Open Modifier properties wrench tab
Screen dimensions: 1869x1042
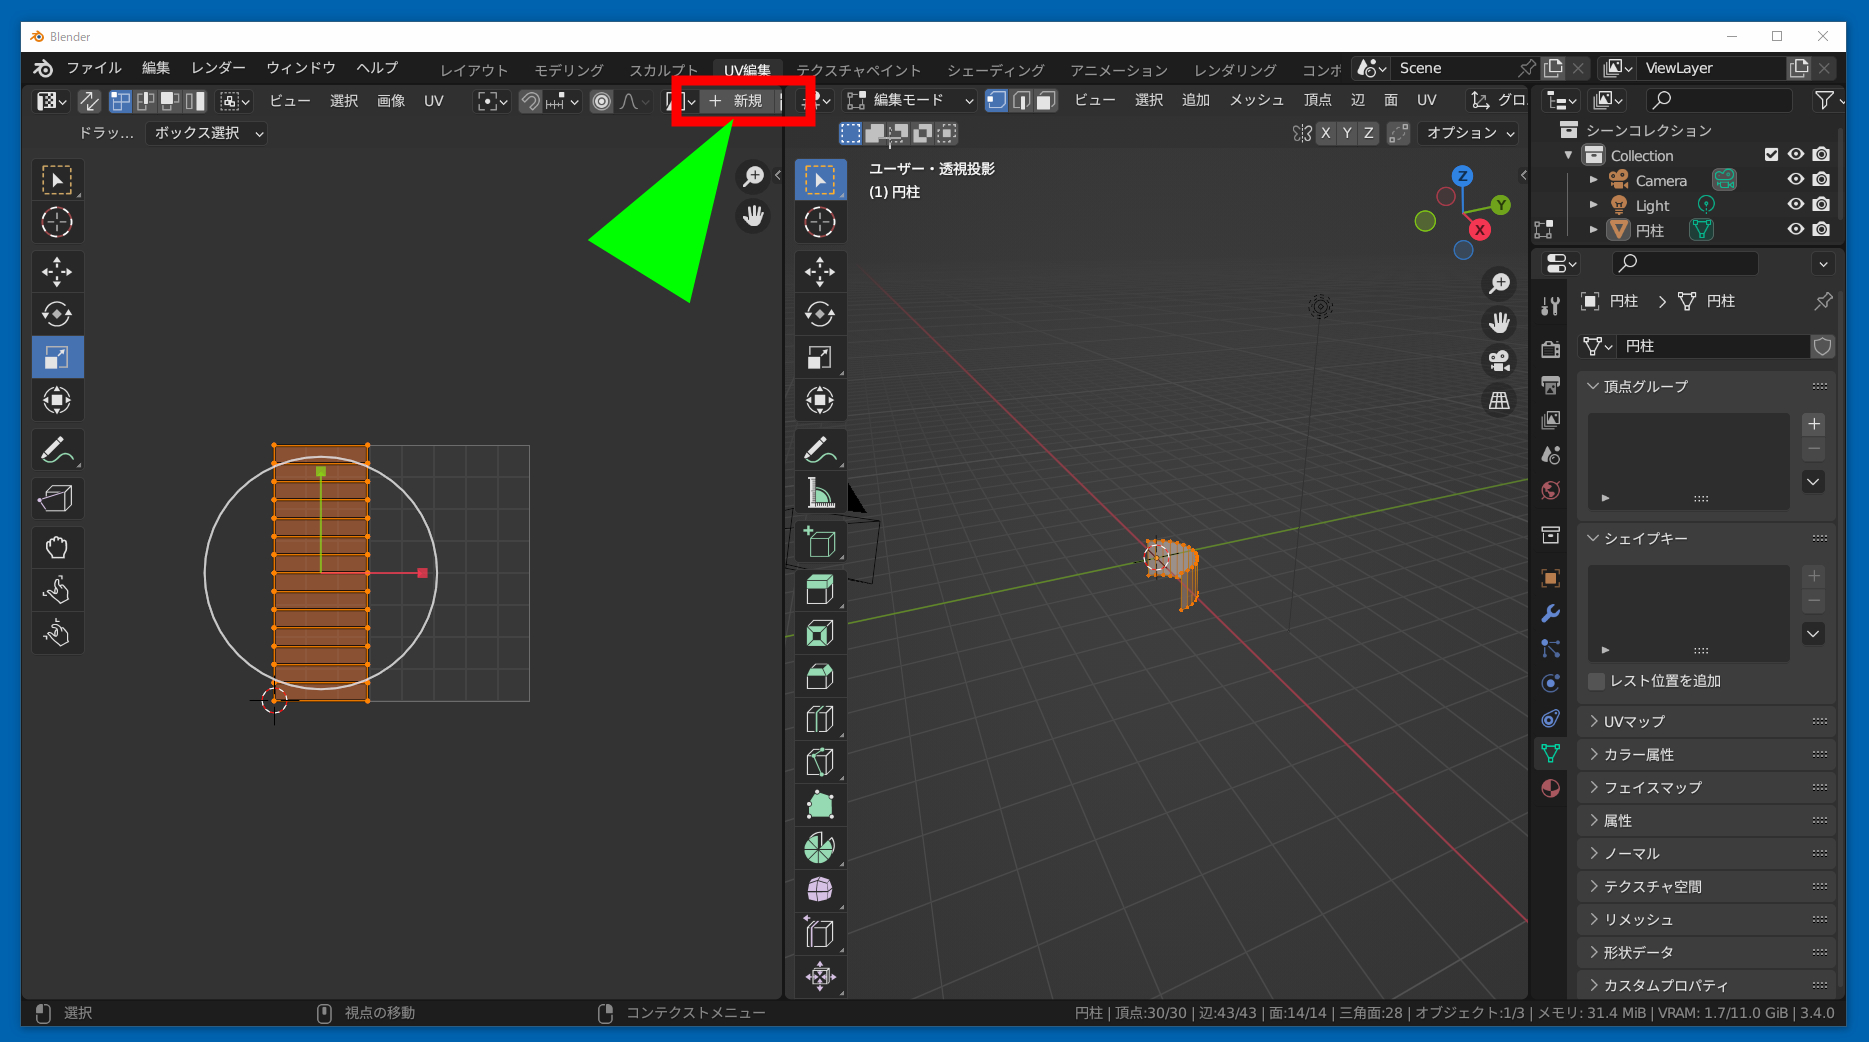(1551, 613)
